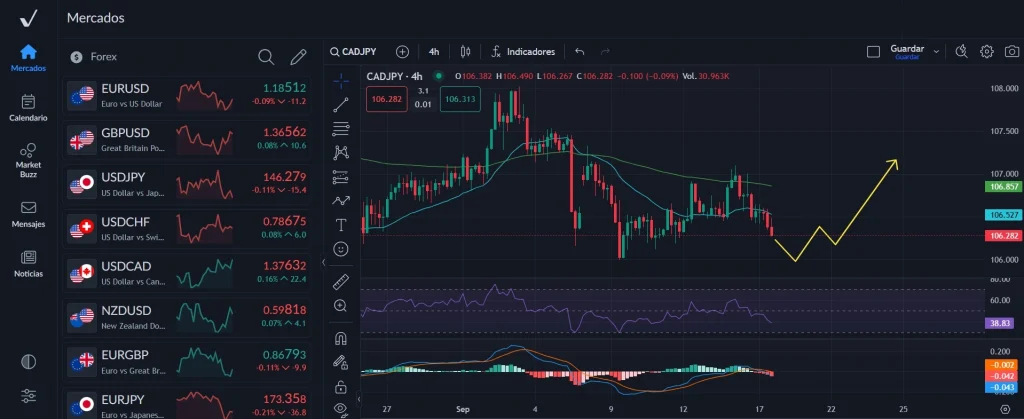
Task: Click the Guardar save button
Action: pyautogui.click(x=906, y=52)
